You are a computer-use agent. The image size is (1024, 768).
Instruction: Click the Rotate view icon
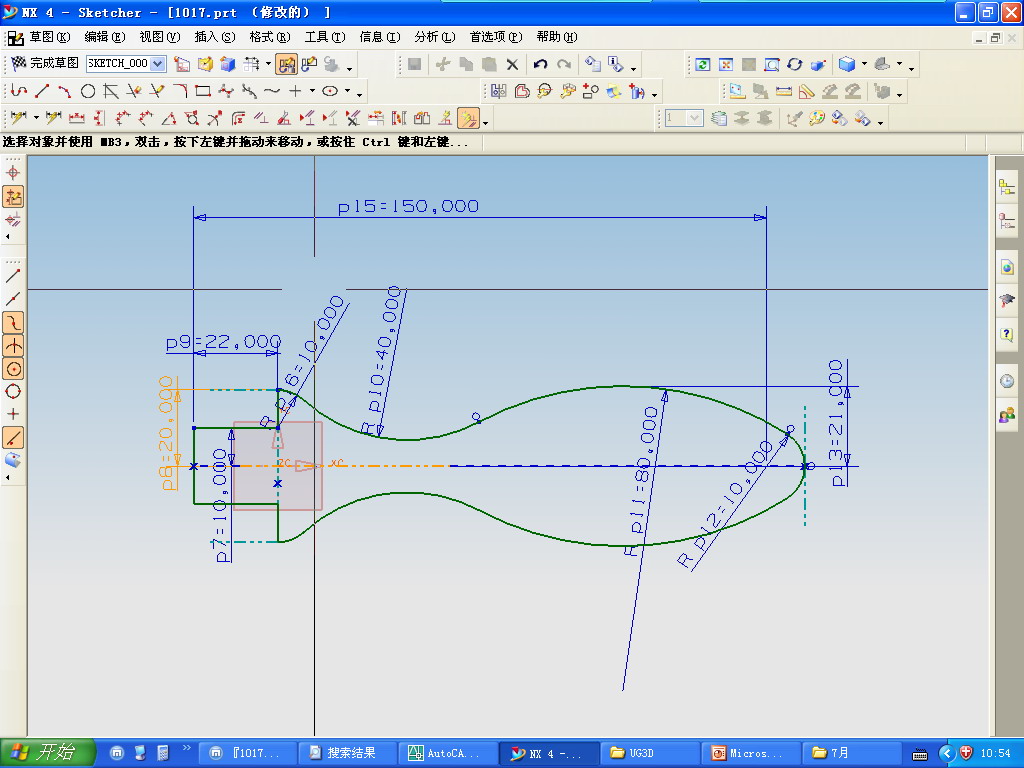click(x=795, y=64)
